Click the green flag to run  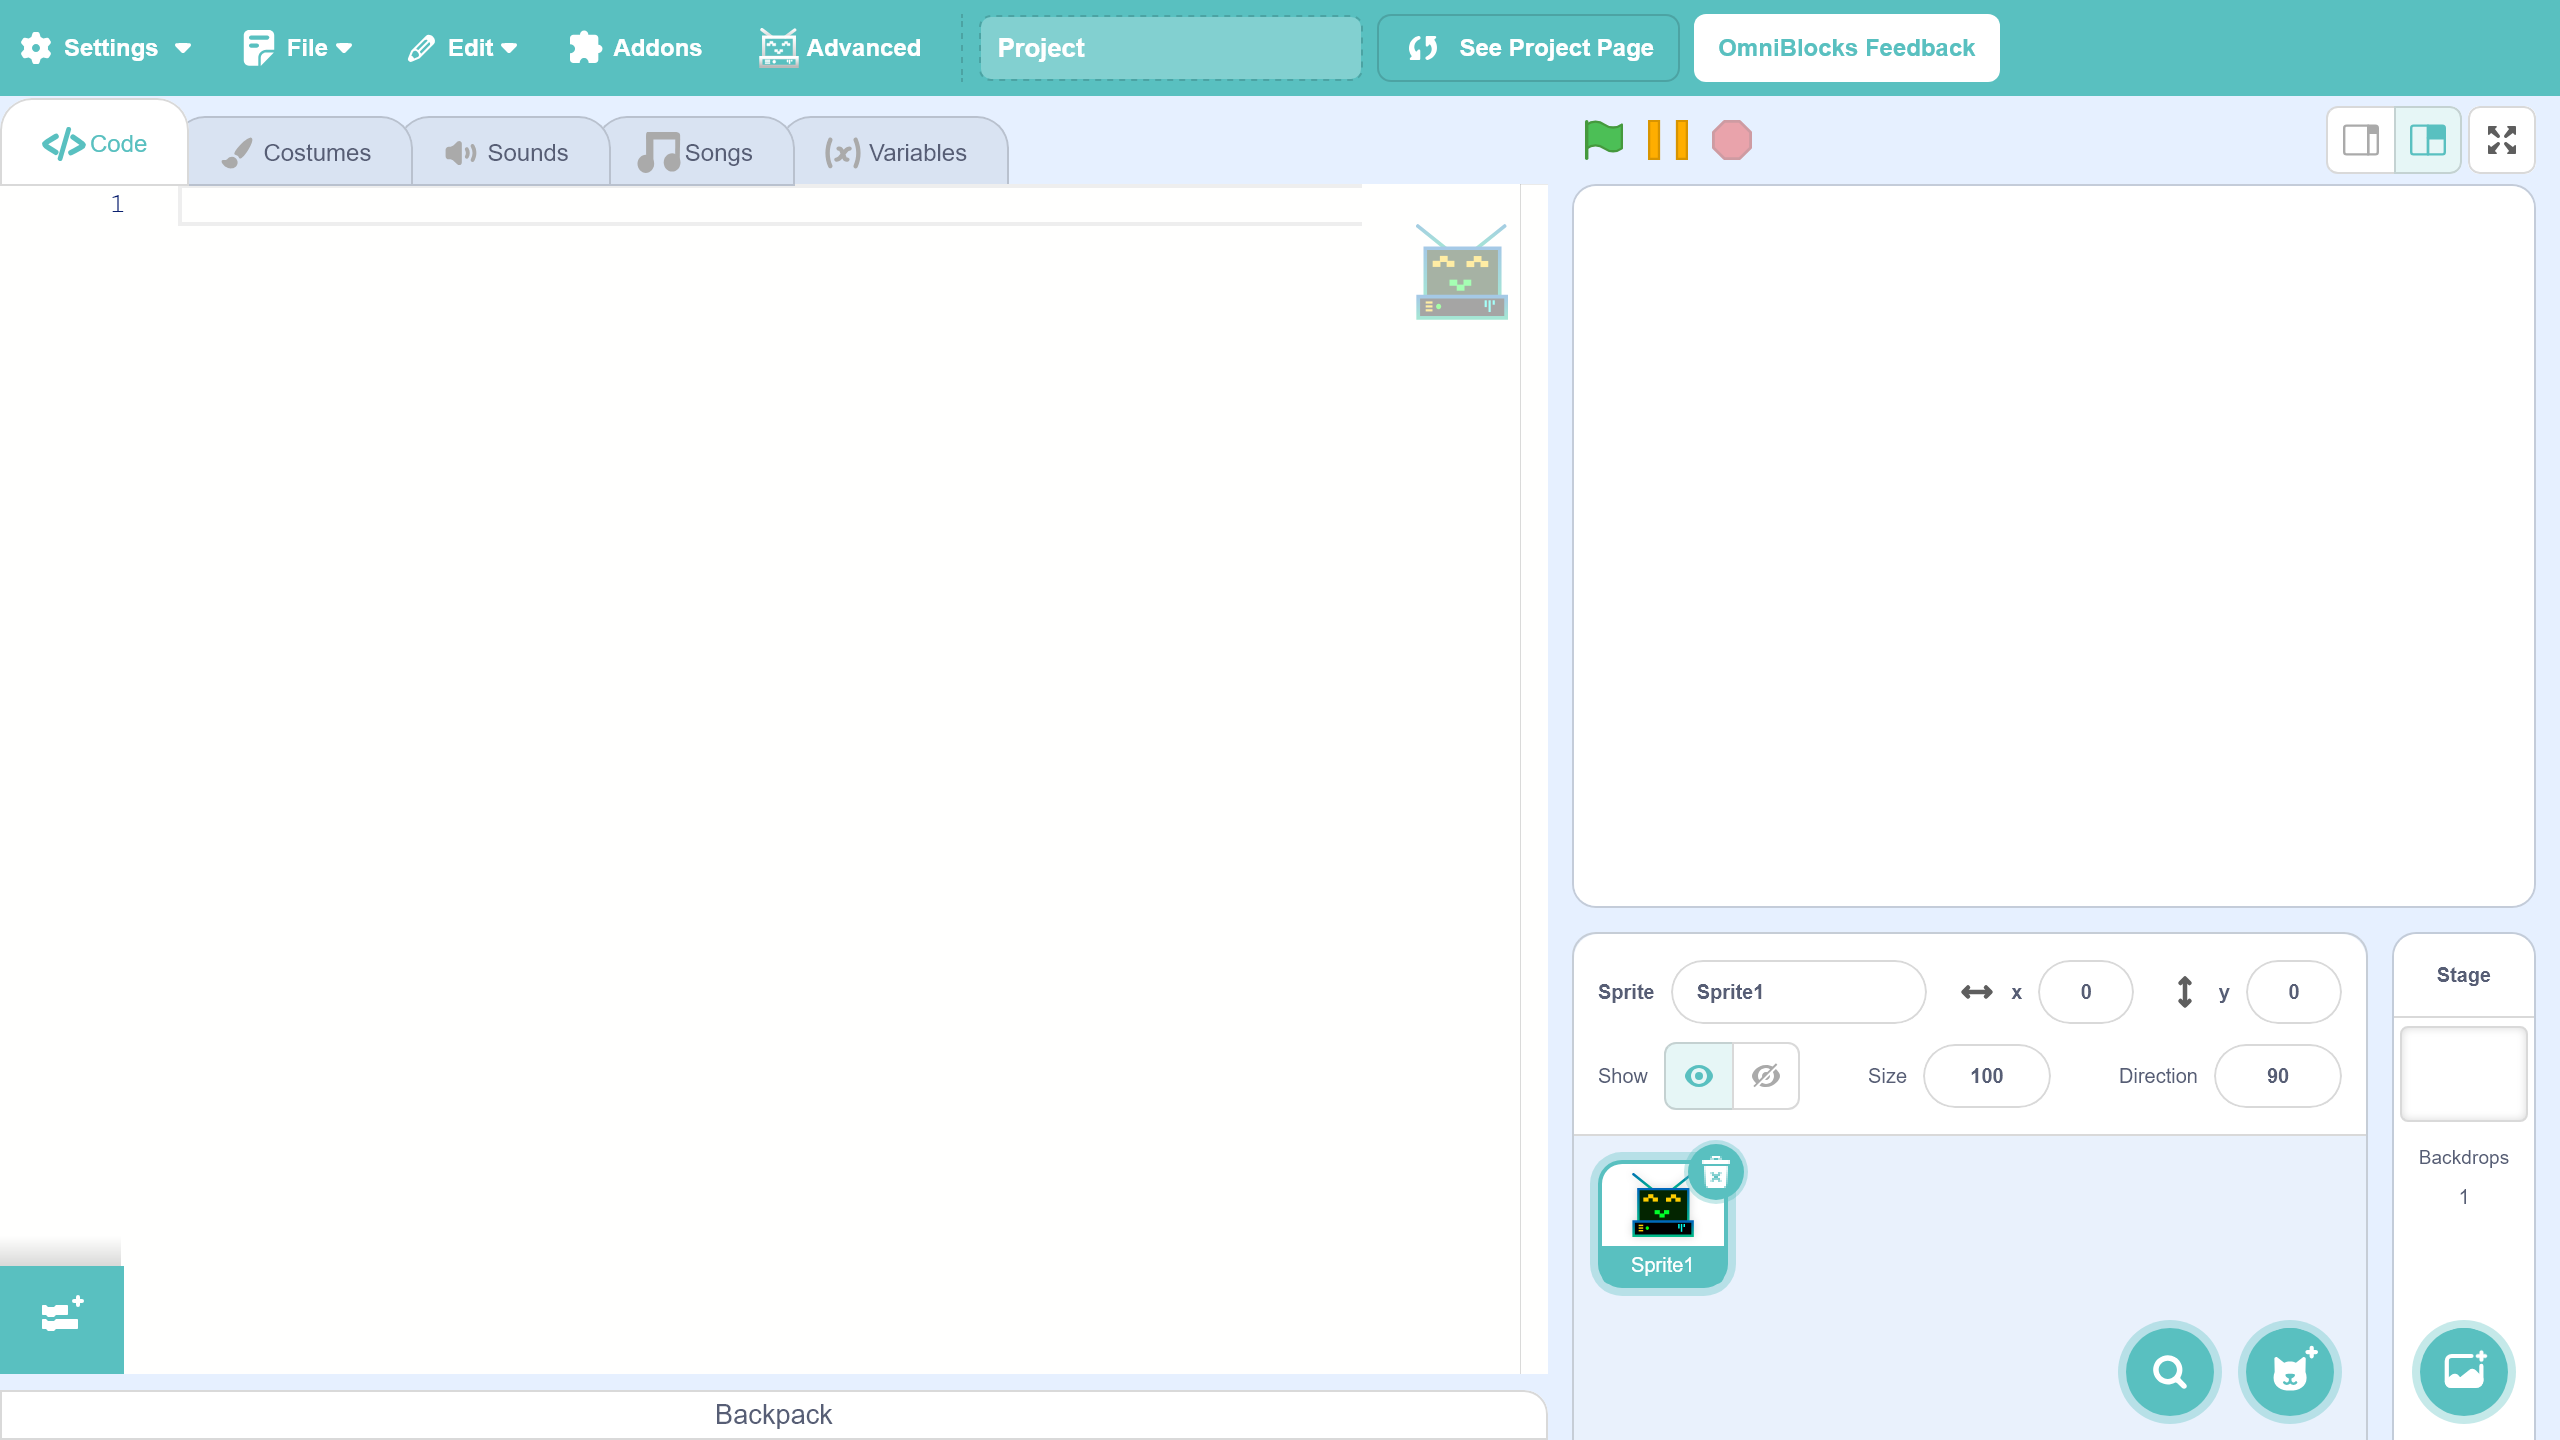click(x=1603, y=140)
